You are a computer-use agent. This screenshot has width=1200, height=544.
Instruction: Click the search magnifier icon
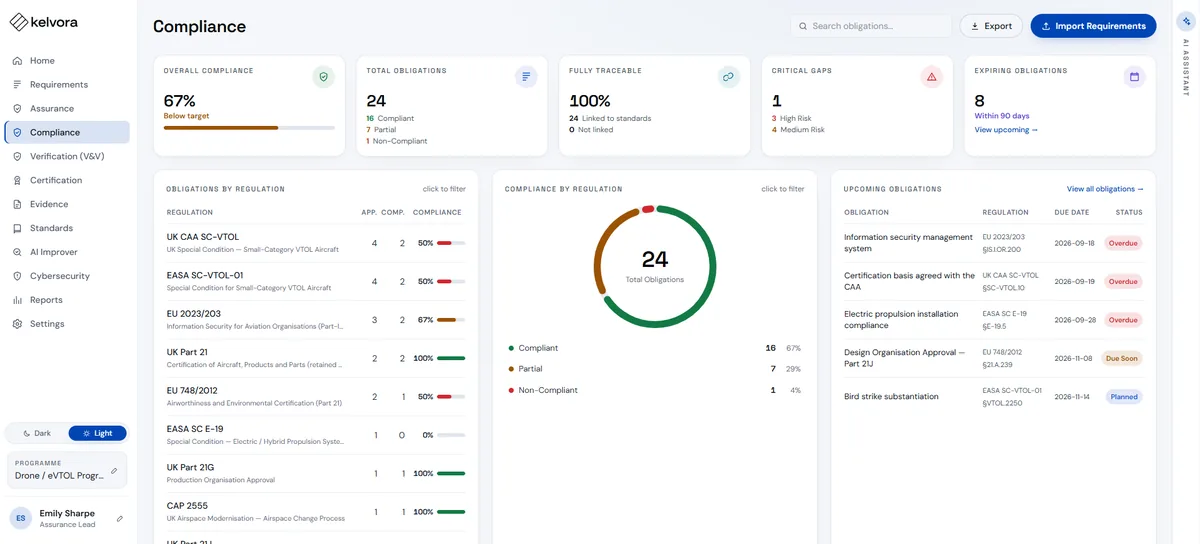[803, 26]
